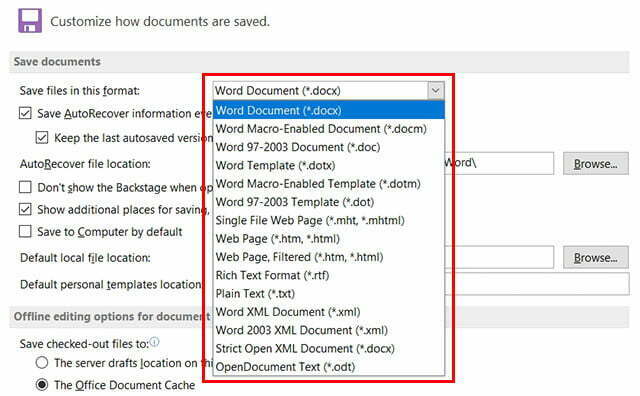This screenshot has height=396, width=640.
Task: Collapse the file format dropdown arrow
Action: point(436,90)
